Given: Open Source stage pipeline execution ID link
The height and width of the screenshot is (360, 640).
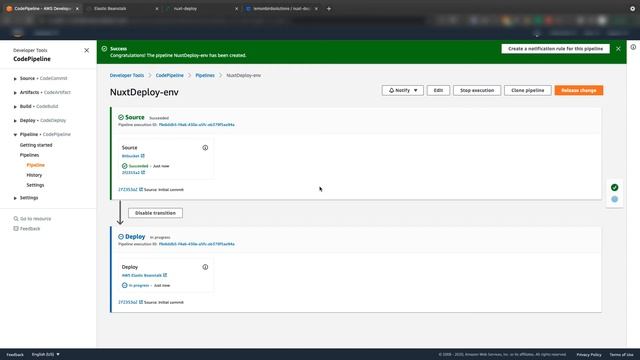Looking at the screenshot, I should 197,124.
